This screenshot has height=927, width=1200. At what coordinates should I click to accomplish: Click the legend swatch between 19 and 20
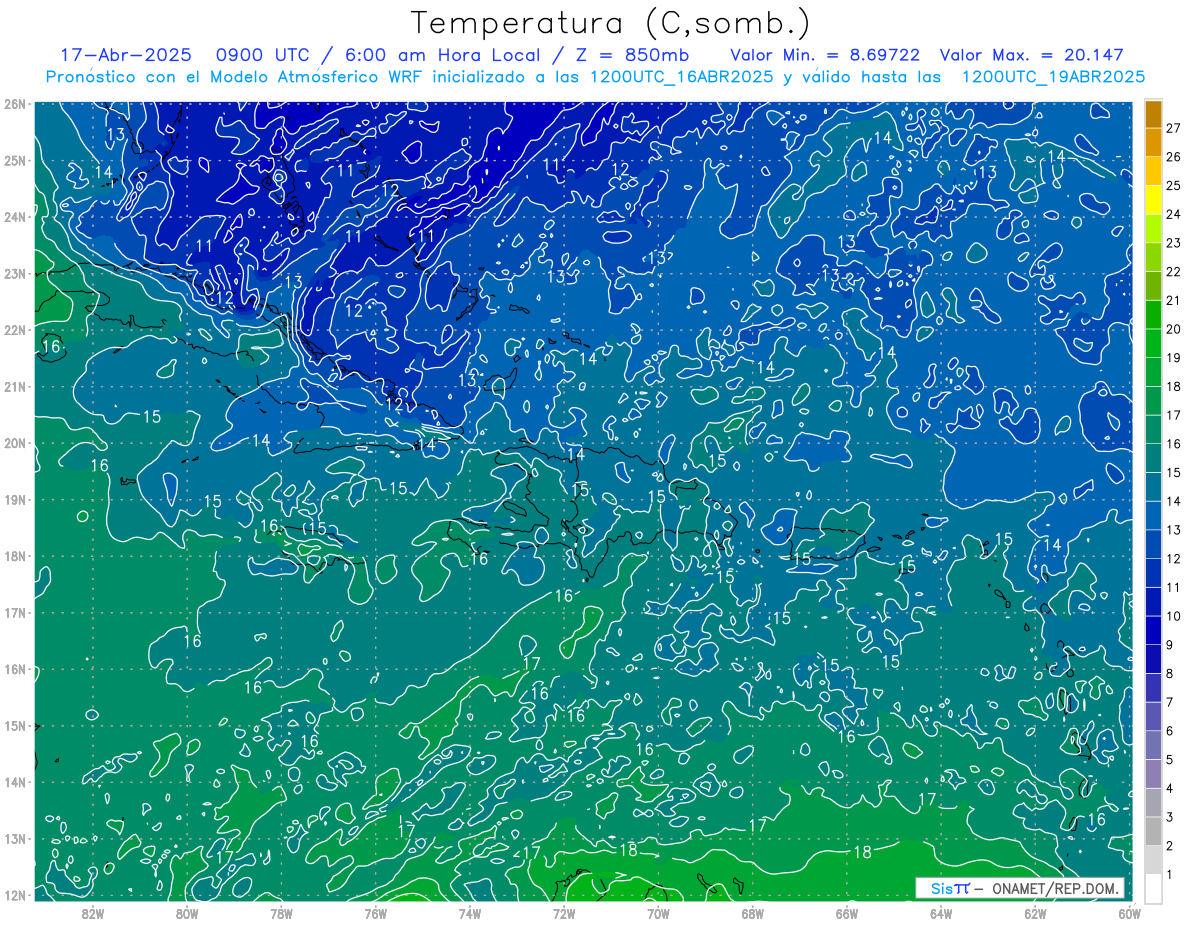click(x=1154, y=343)
